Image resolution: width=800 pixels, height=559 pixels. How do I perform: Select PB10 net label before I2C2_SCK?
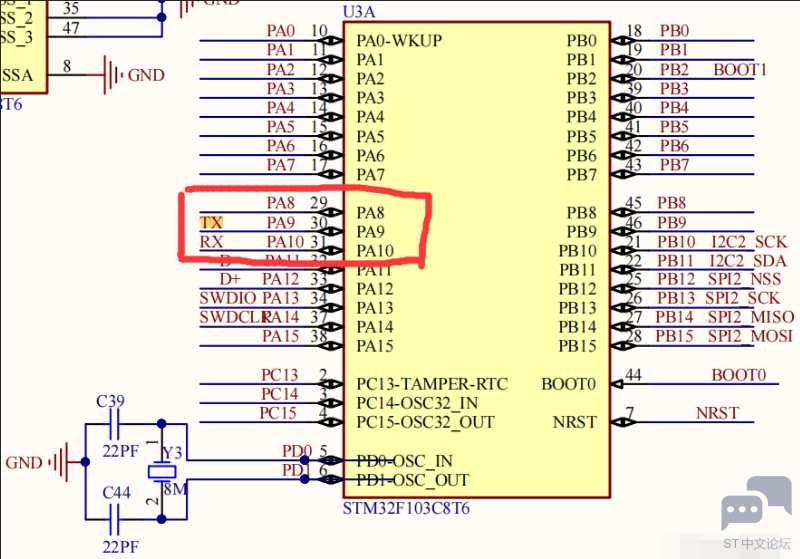click(676, 242)
